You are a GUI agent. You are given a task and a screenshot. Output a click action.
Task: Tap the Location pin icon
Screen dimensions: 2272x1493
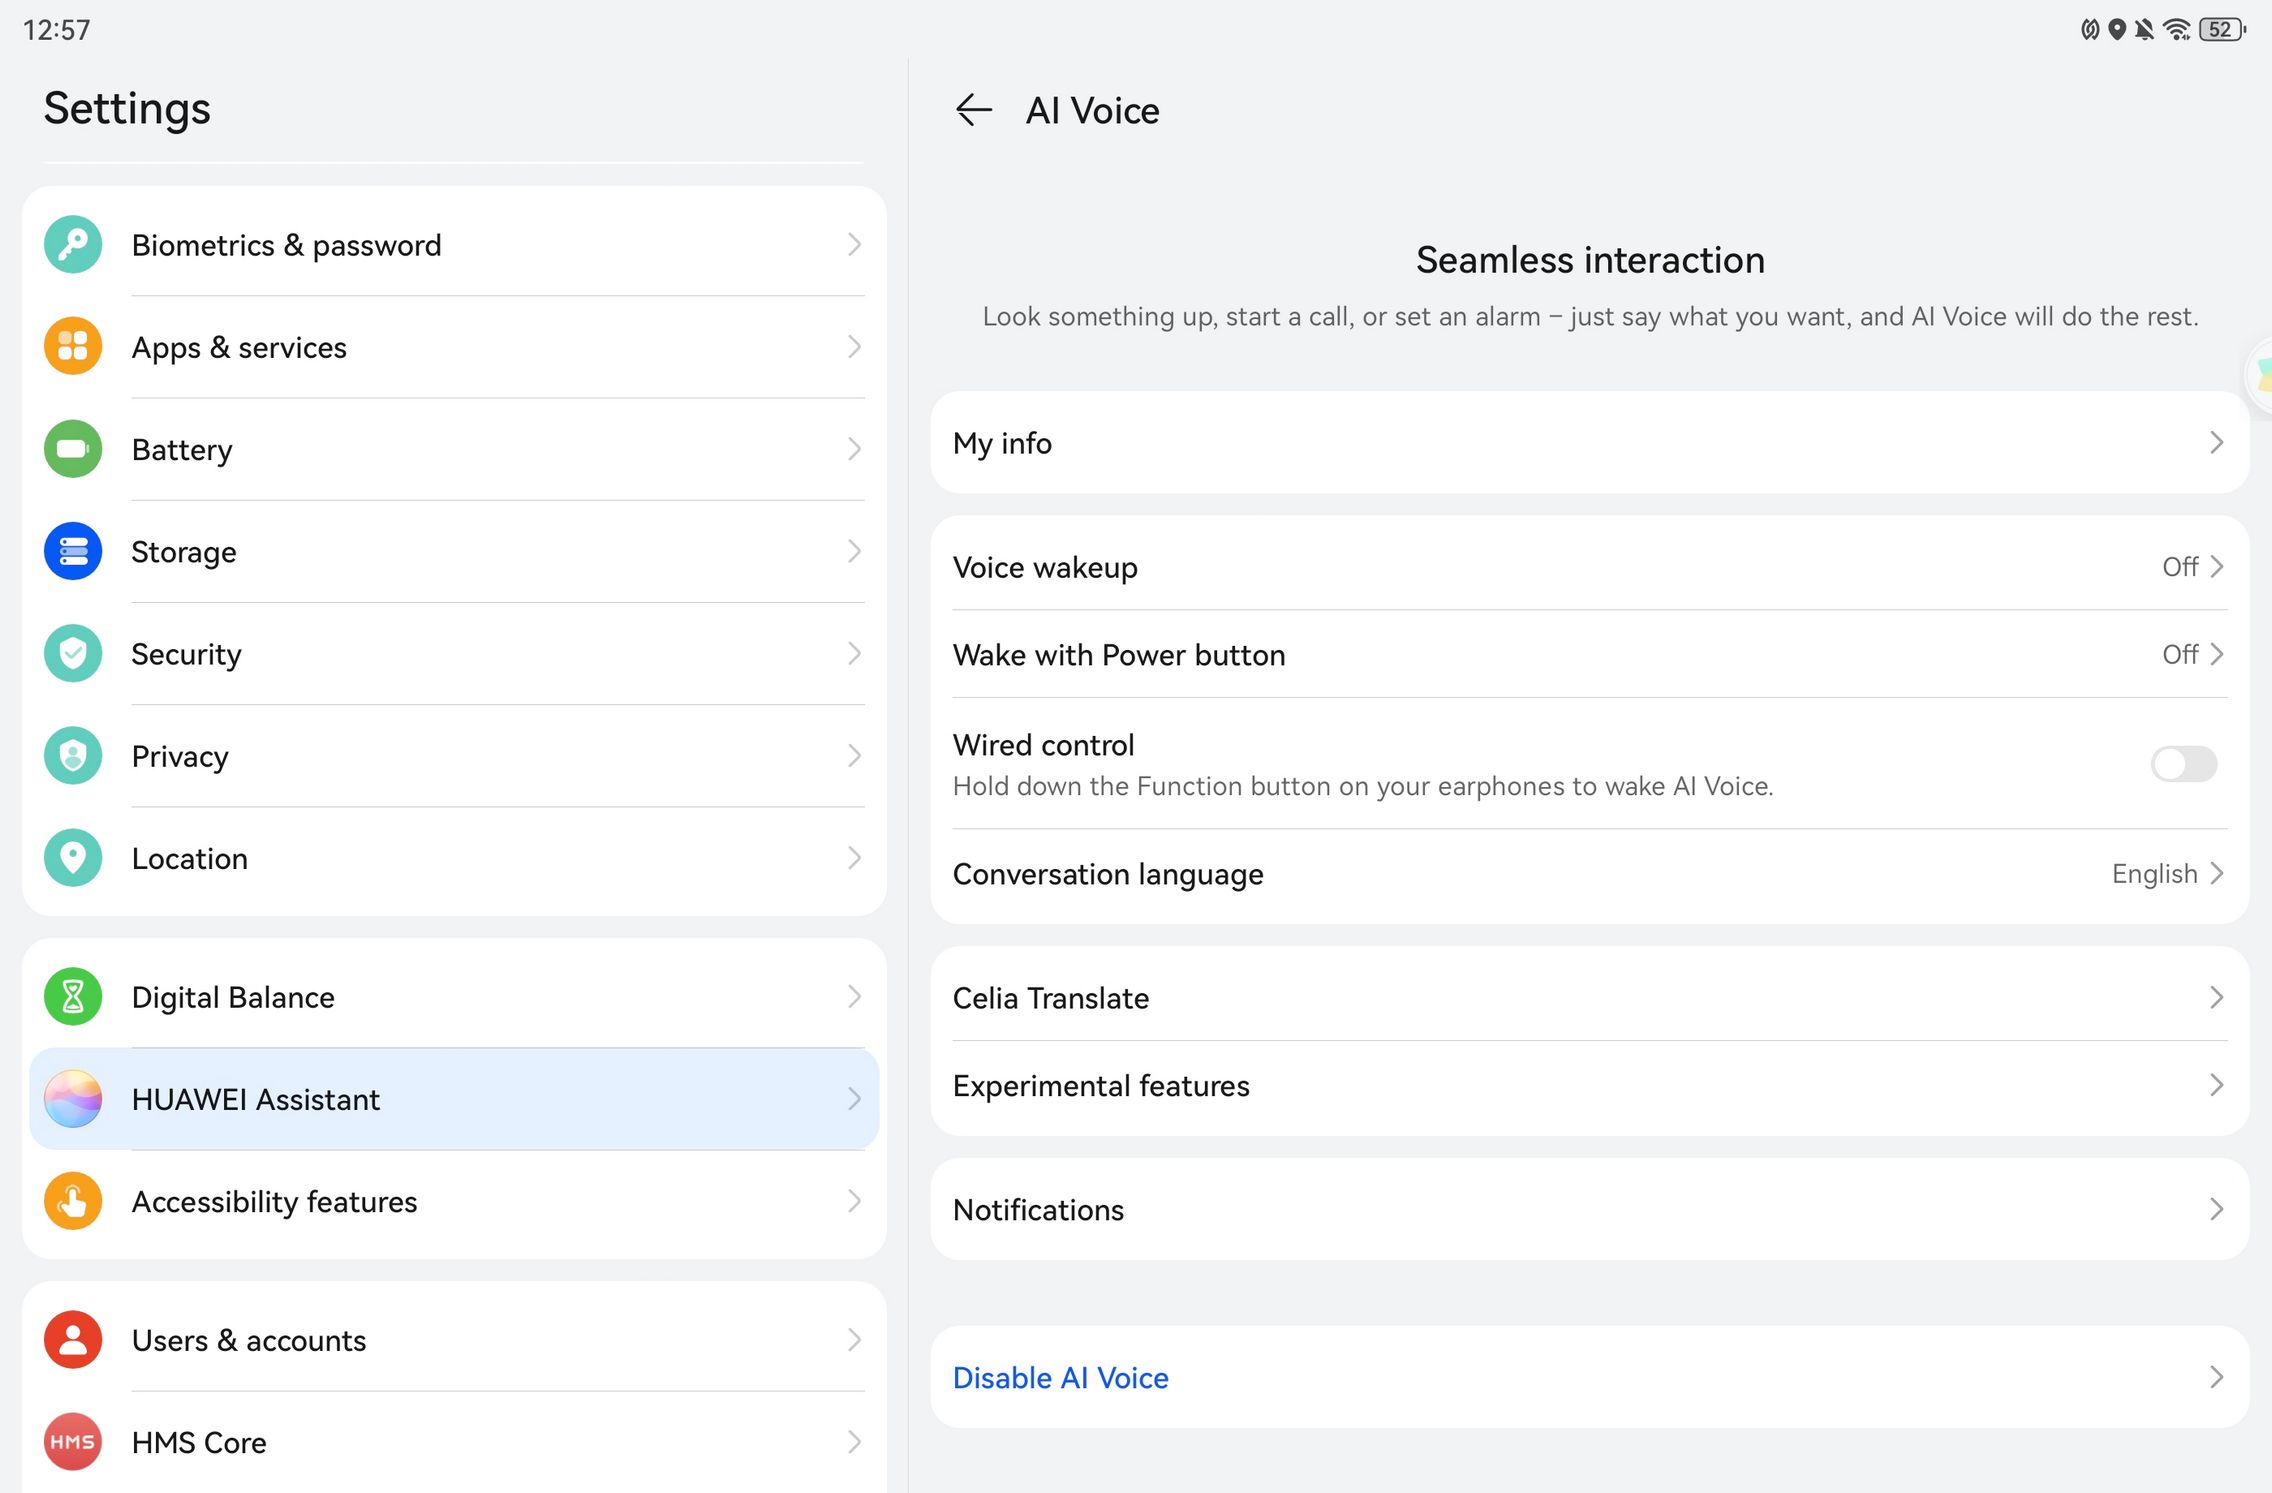(73, 858)
